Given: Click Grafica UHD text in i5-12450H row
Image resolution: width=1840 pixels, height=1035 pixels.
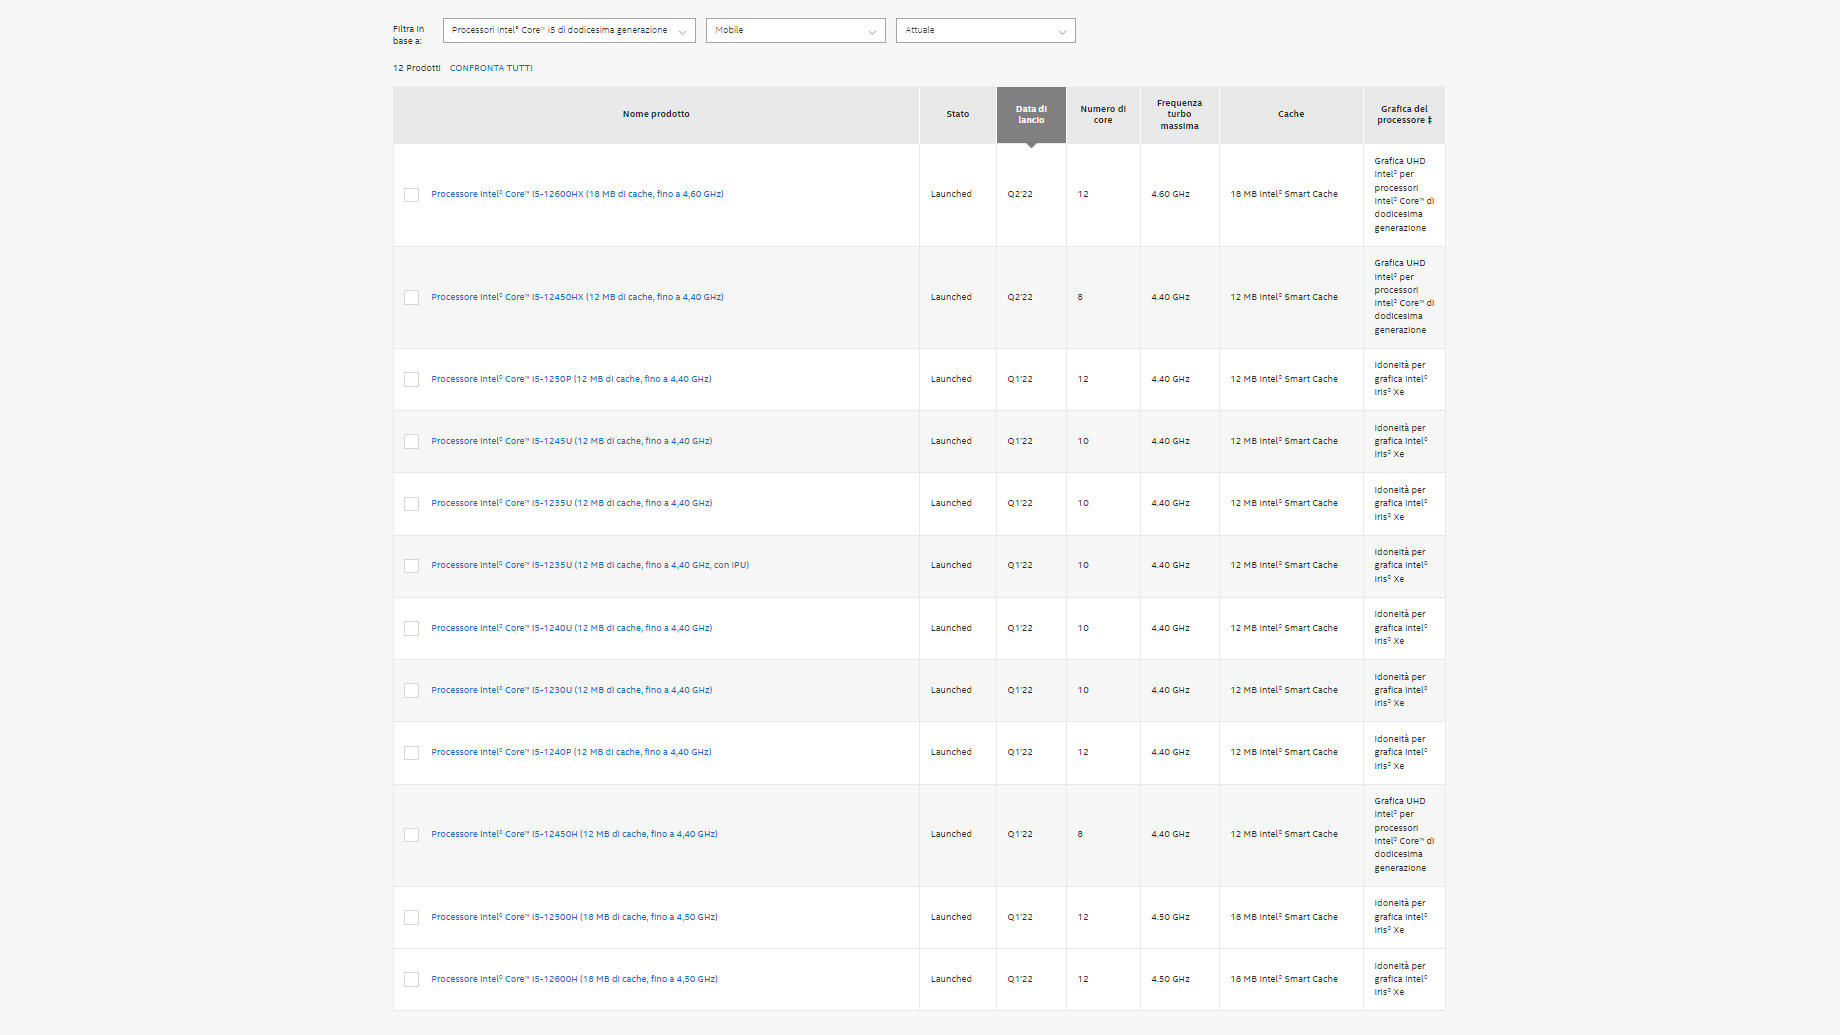Looking at the screenshot, I should click(1404, 834).
